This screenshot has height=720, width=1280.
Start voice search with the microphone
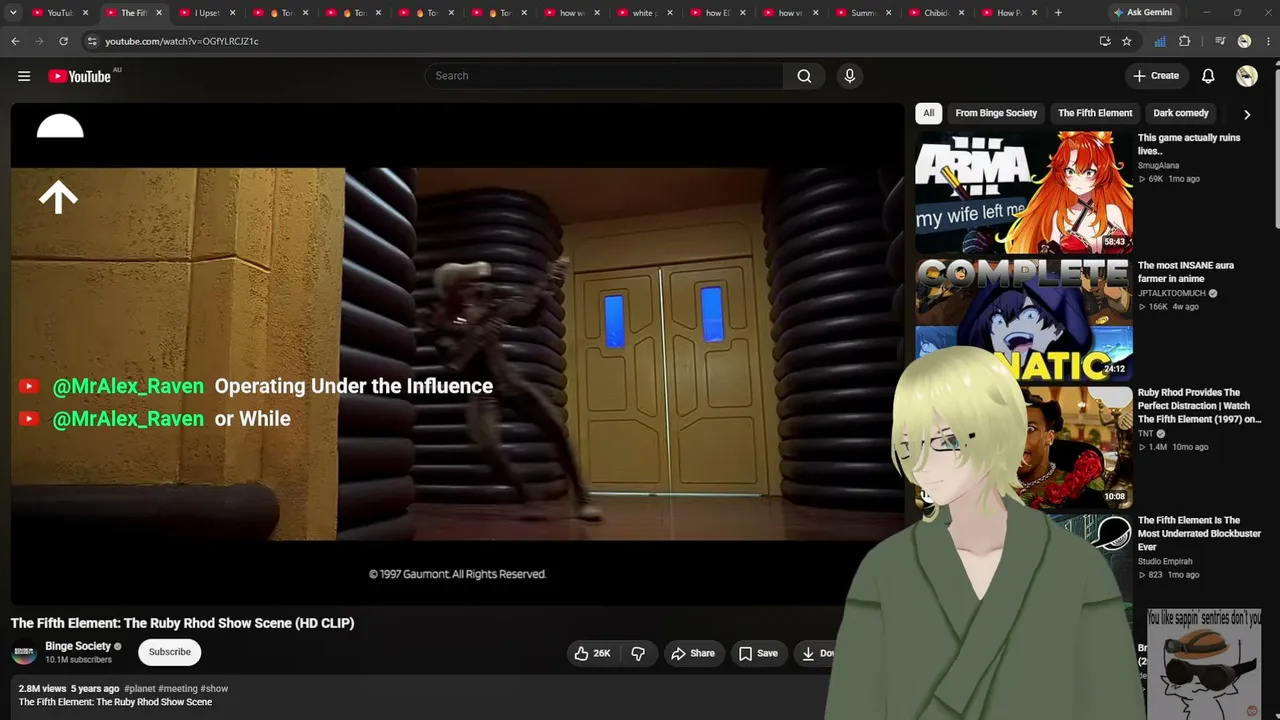[850, 76]
